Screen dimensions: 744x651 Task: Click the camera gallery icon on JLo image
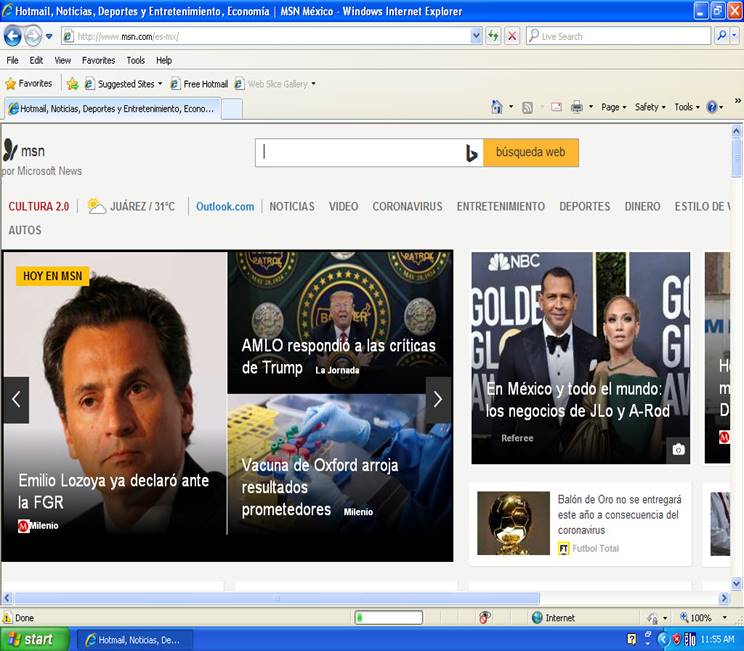point(678,450)
